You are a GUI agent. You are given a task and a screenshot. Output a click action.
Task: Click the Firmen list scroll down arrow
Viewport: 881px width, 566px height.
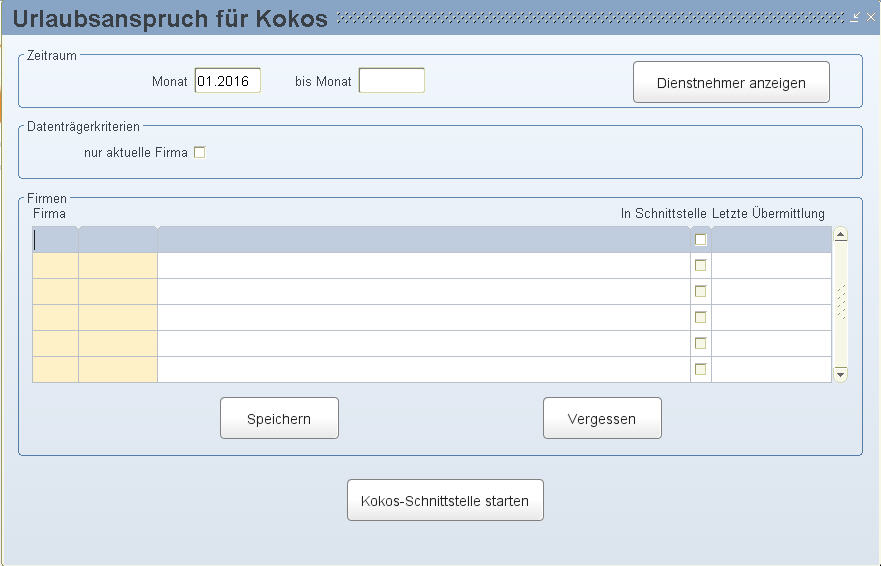tap(841, 374)
